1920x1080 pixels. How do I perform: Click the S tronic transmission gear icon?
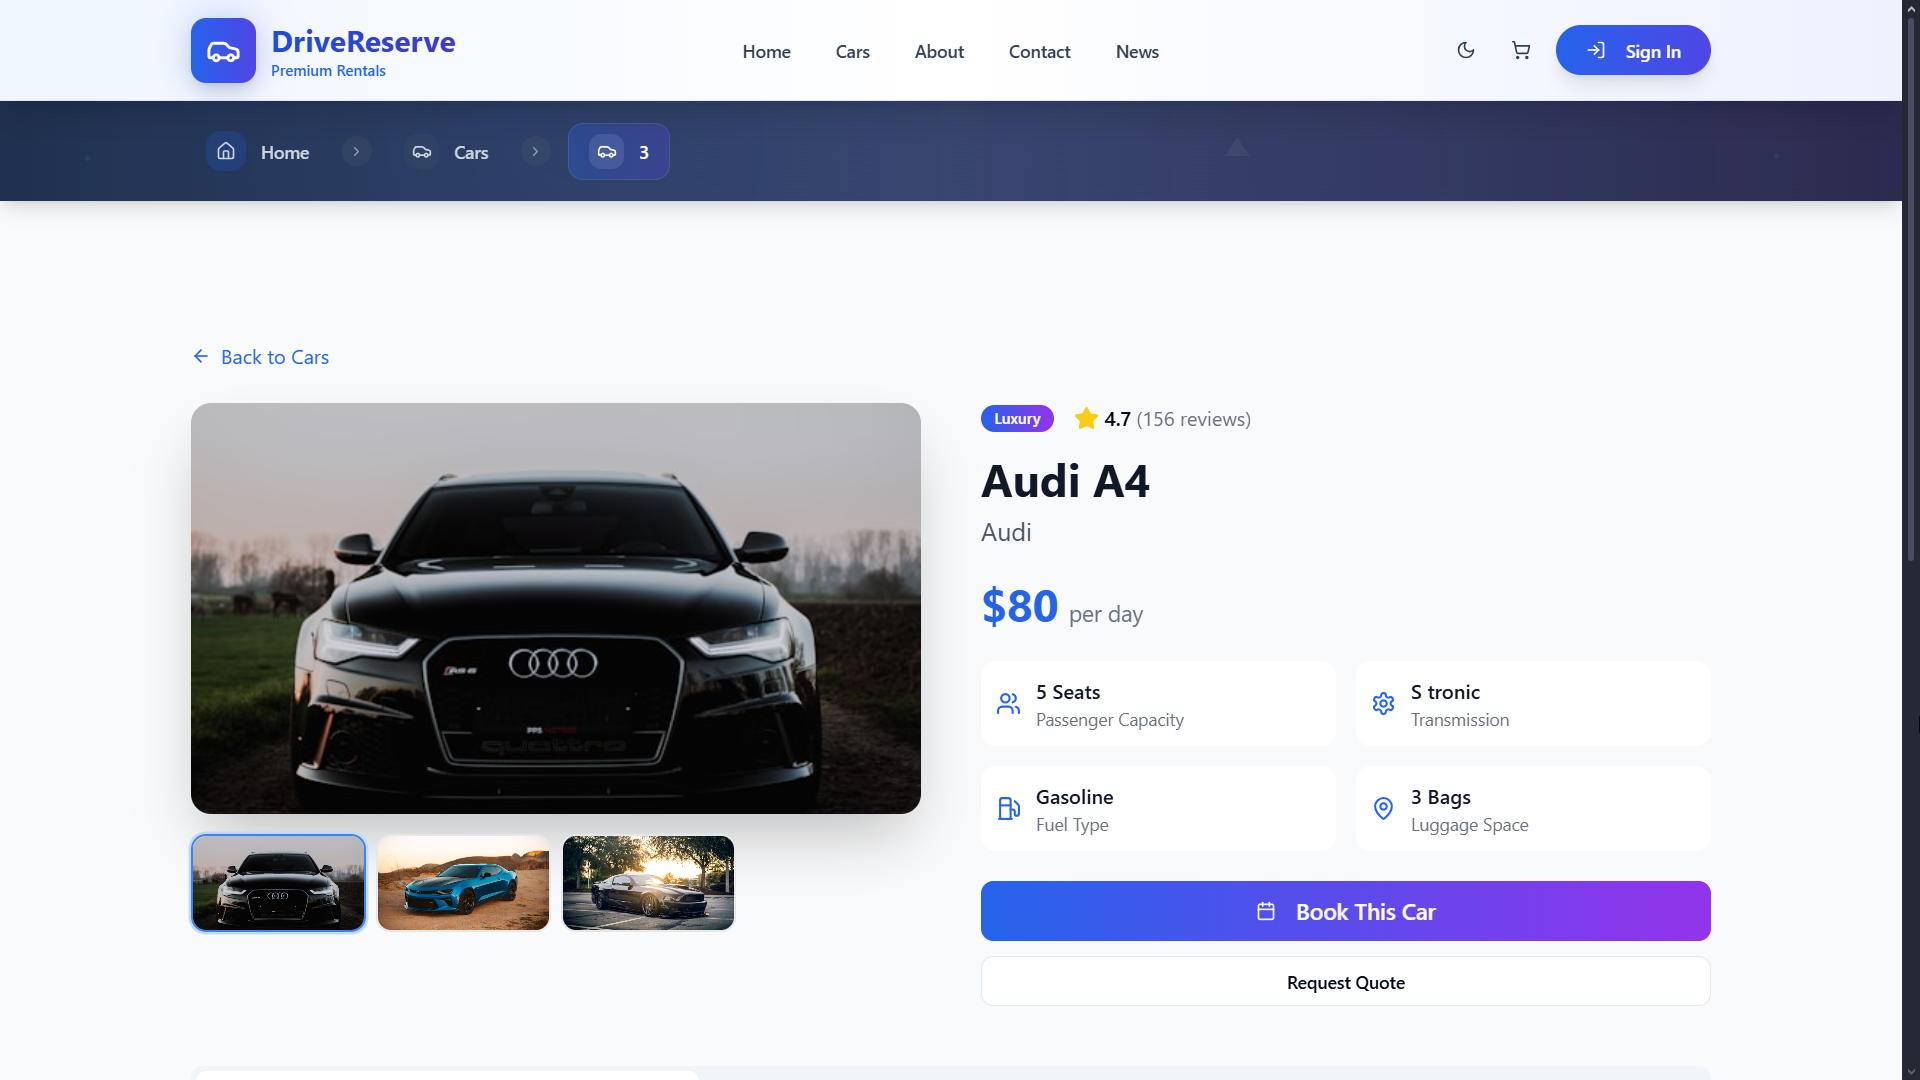1383,704
